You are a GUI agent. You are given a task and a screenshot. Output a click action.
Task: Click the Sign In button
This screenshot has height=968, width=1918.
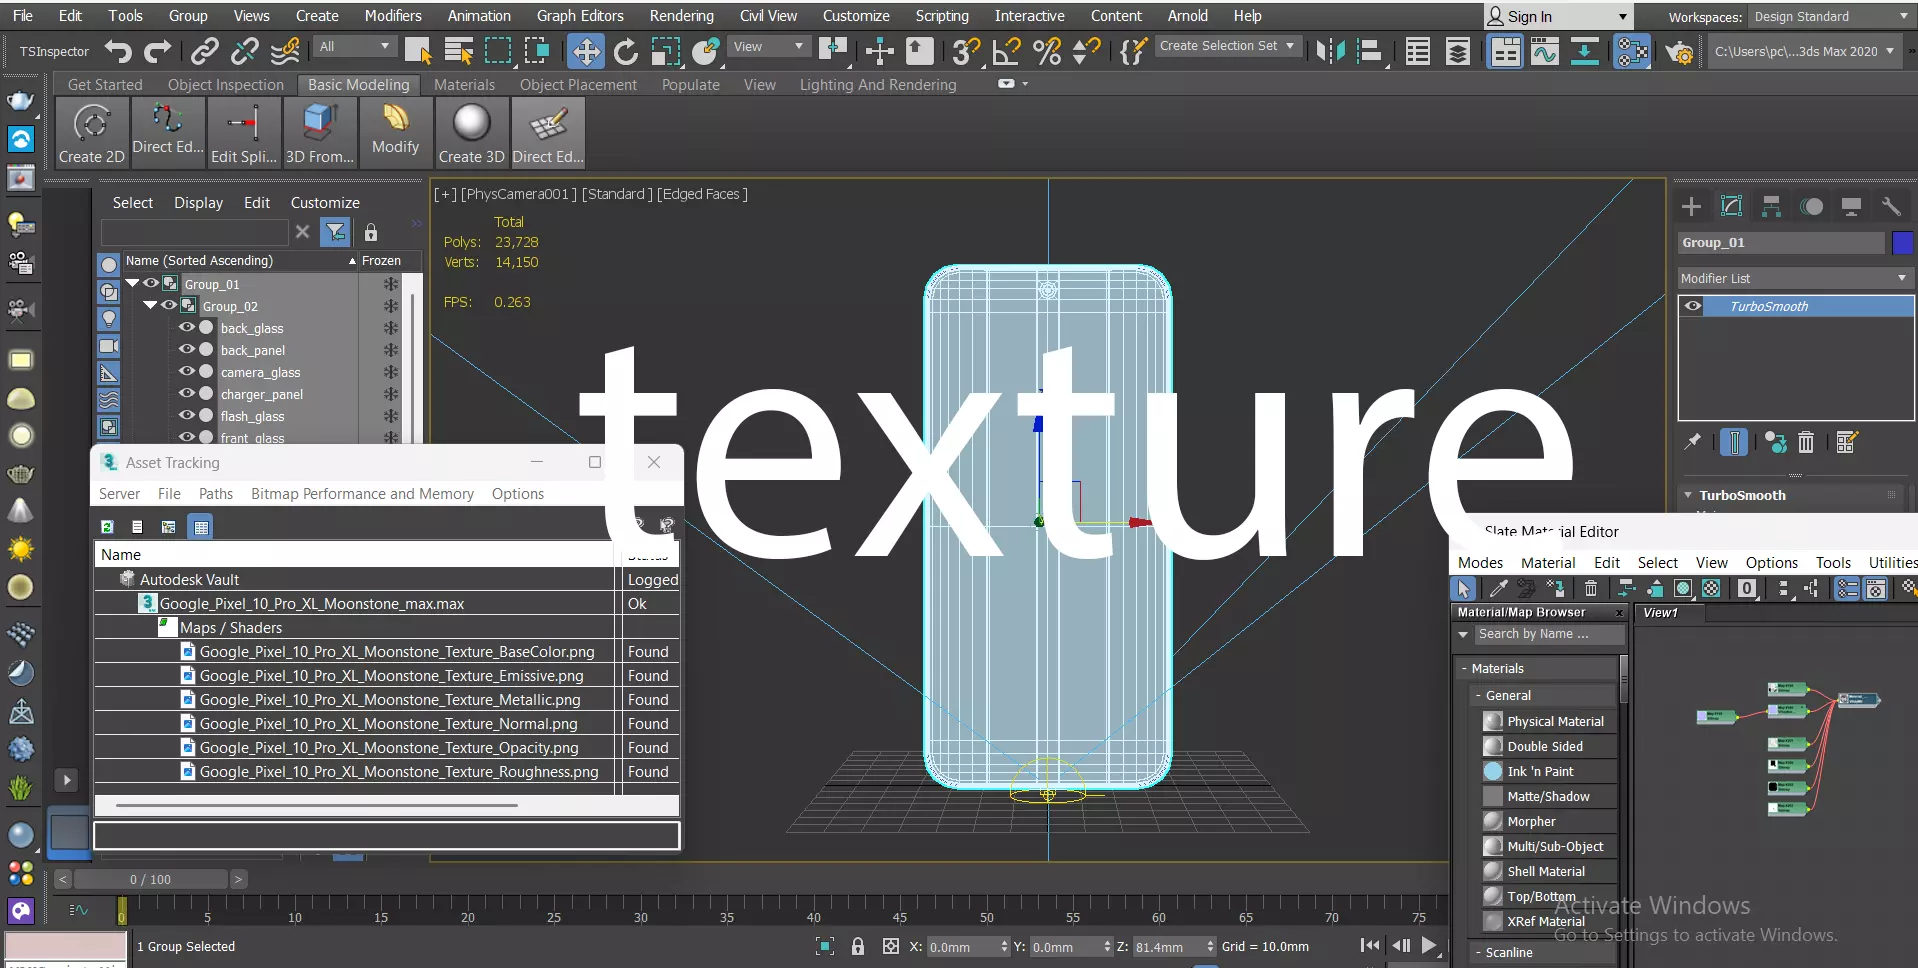[1558, 17]
